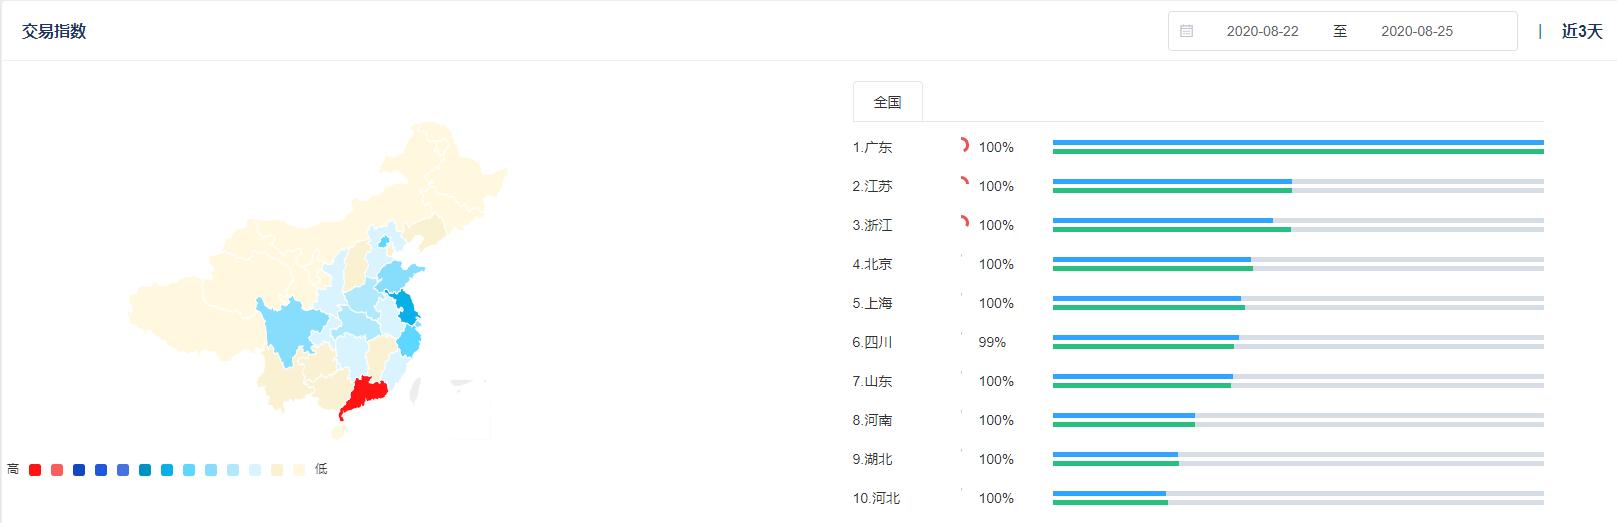Click the donut icon beside 江苏

coord(964,184)
